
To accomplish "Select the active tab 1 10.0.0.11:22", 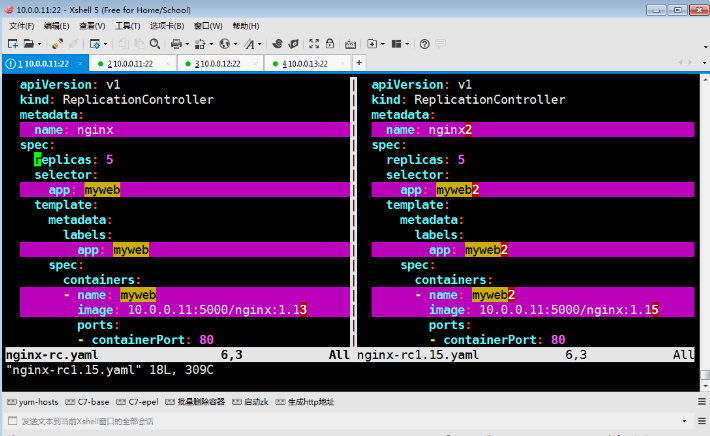I will coord(43,64).
